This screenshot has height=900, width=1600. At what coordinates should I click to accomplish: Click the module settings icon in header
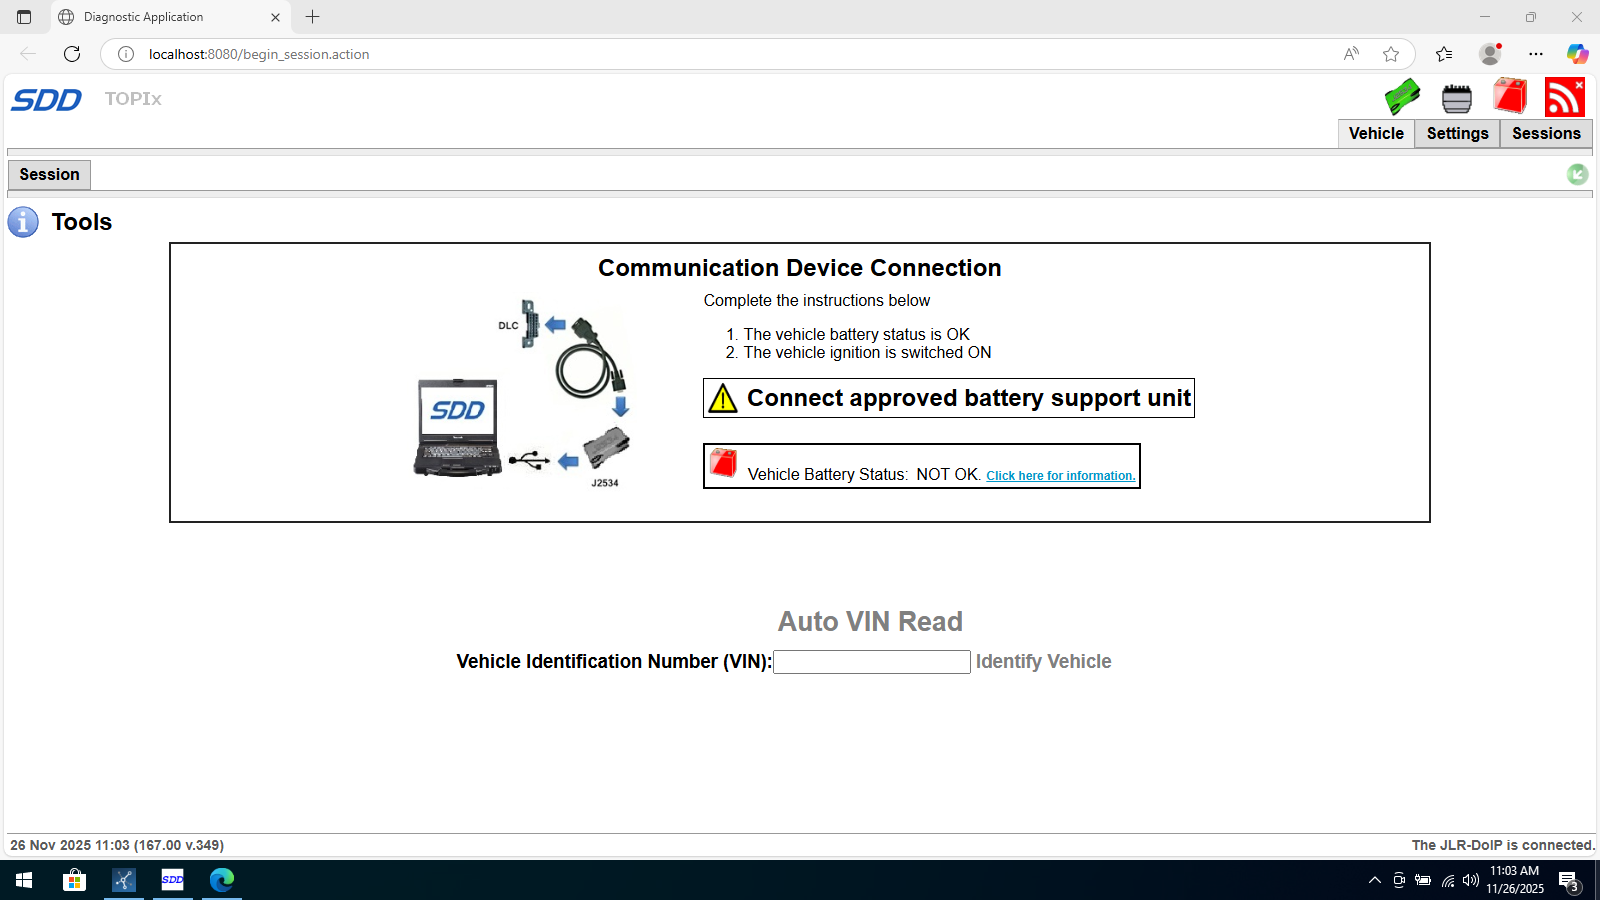tap(1456, 98)
